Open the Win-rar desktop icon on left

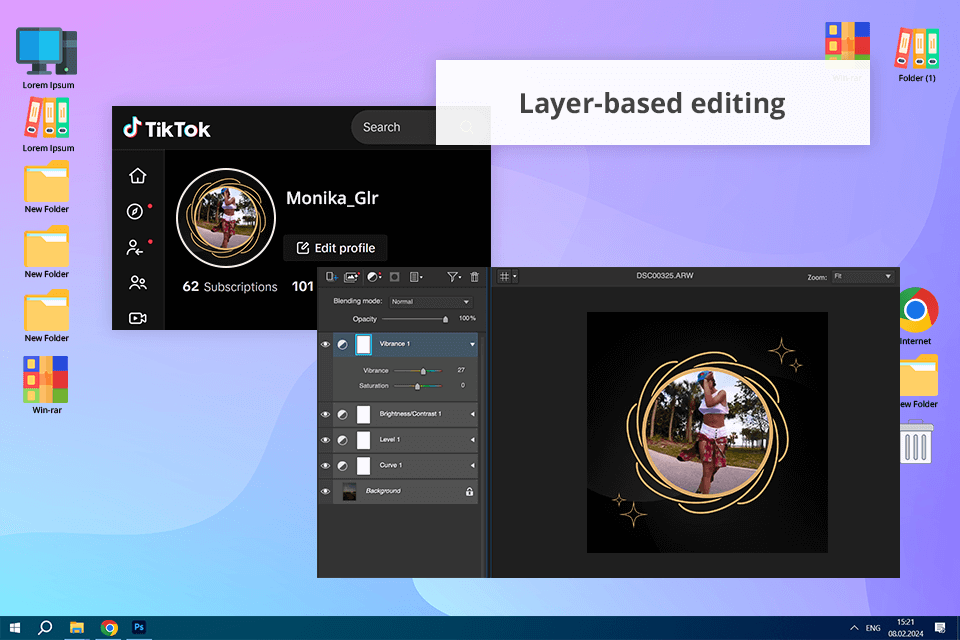point(47,386)
